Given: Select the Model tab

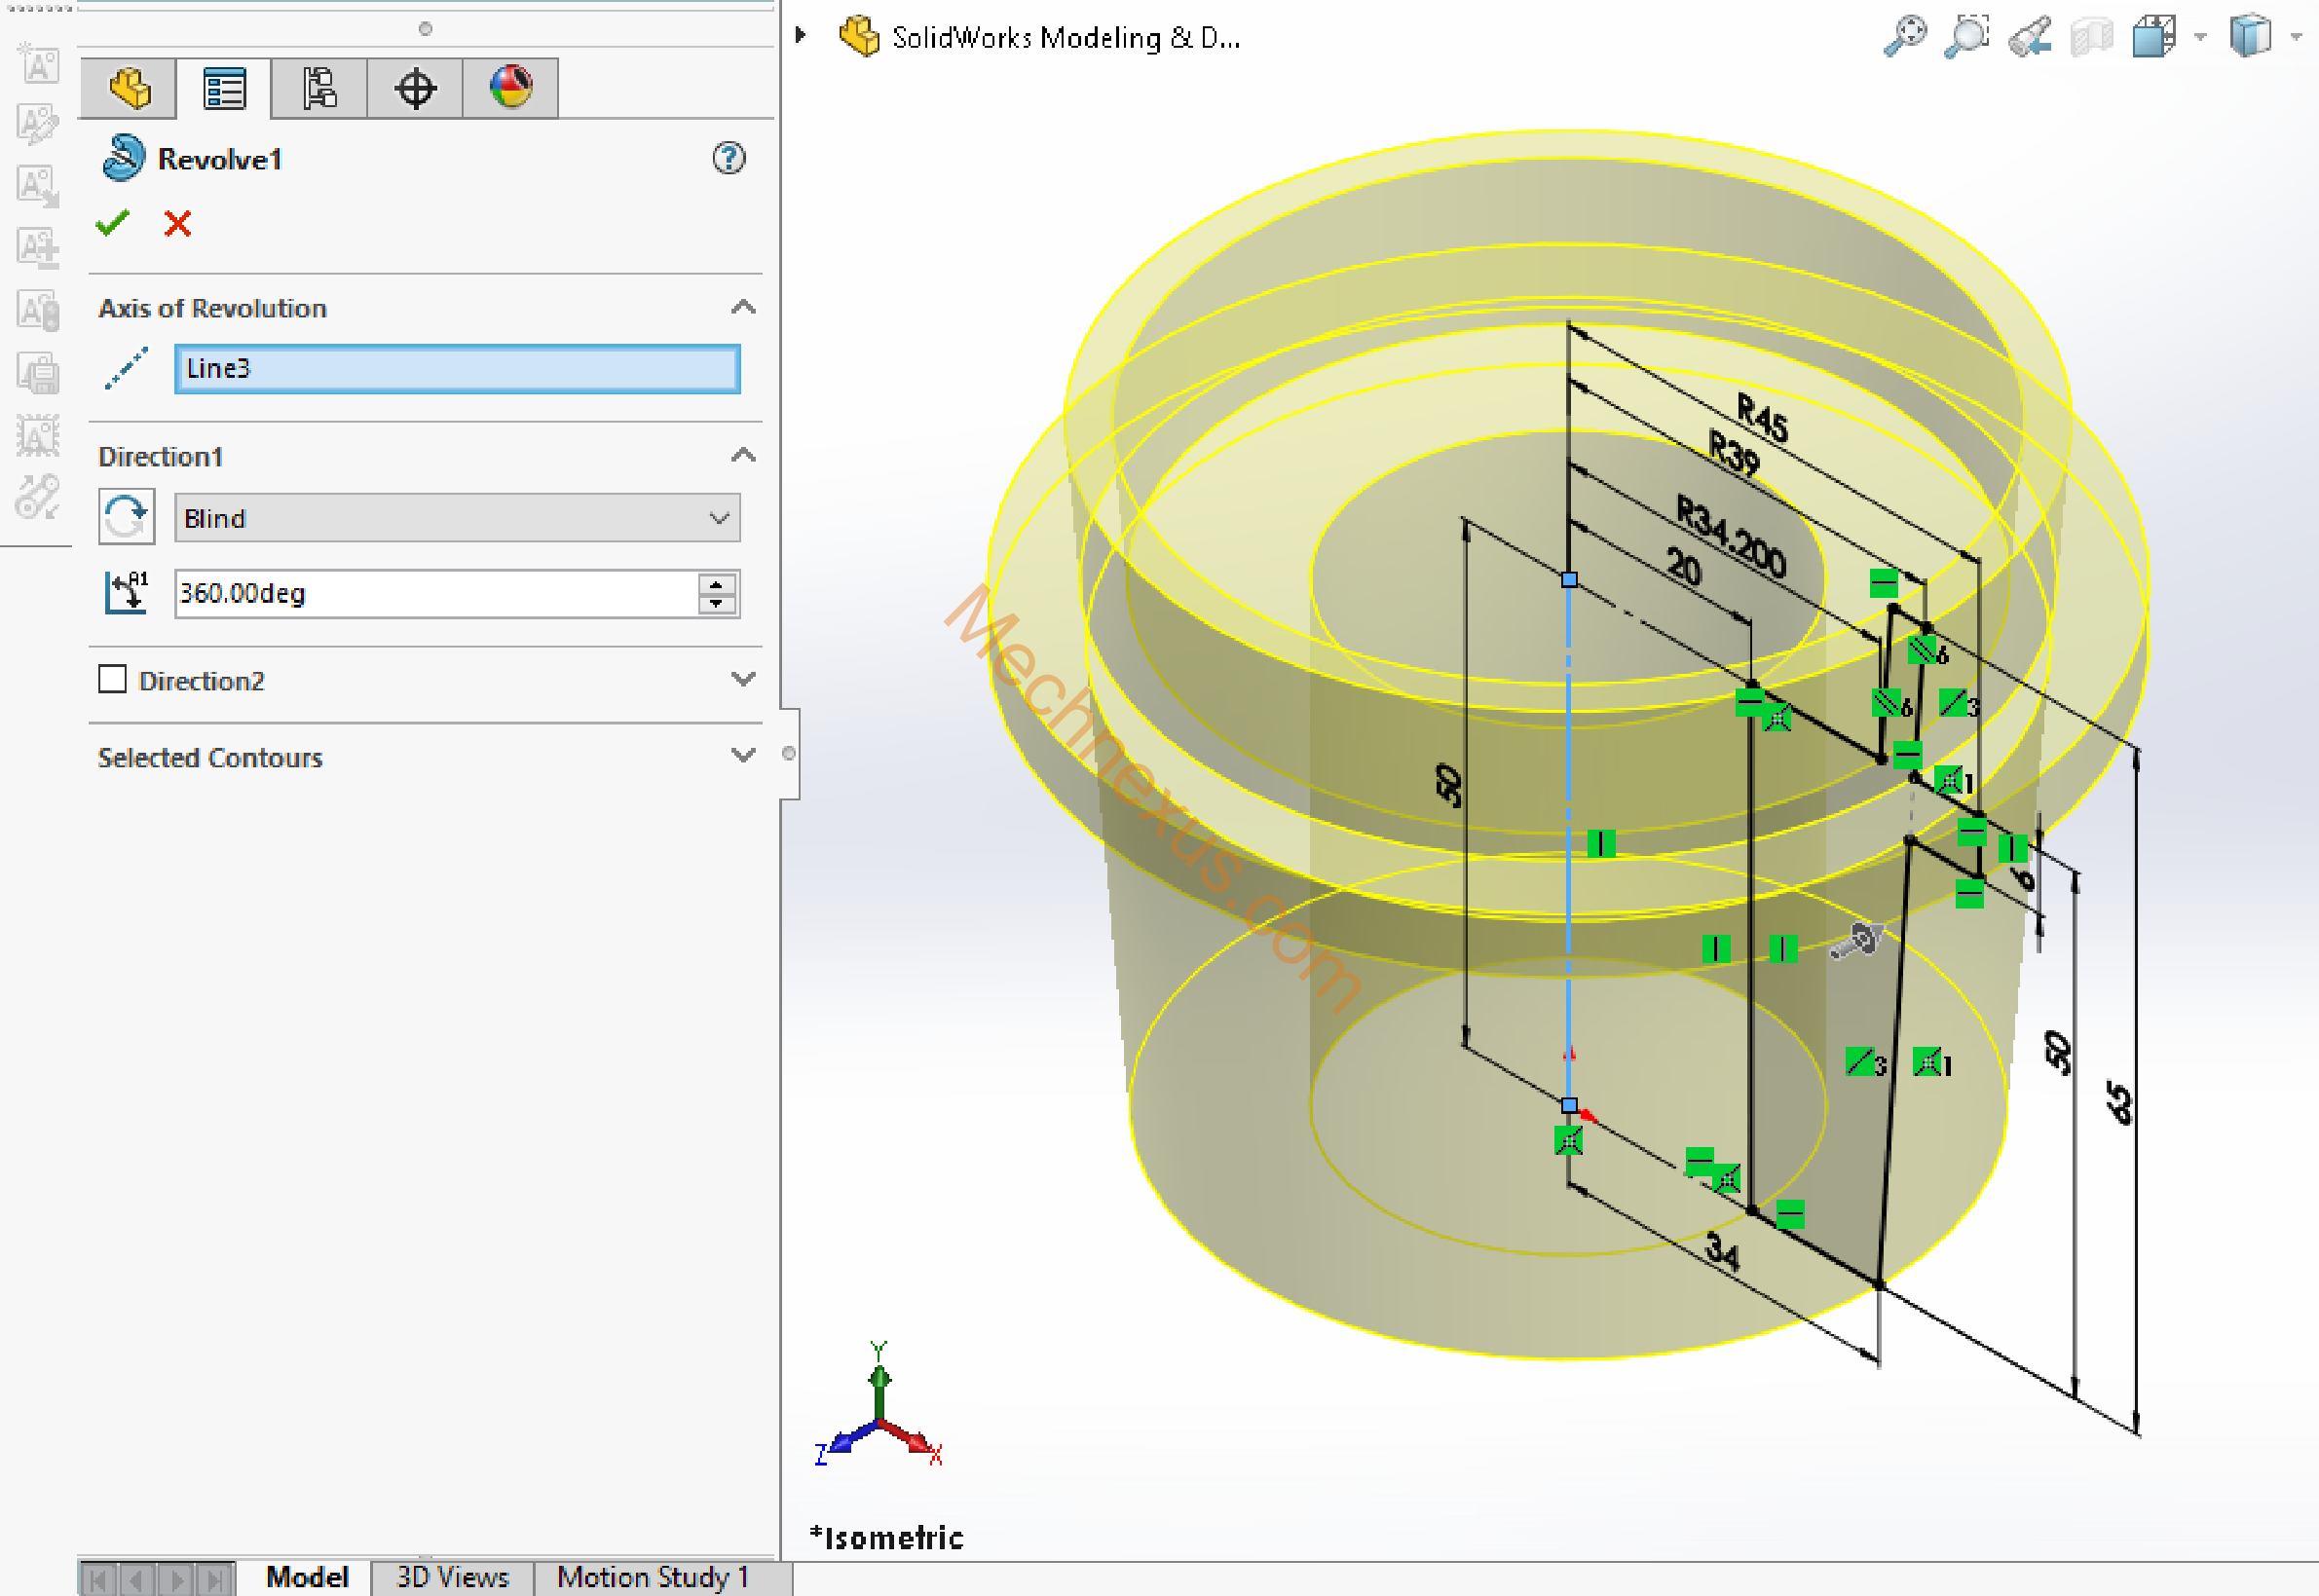Looking at the screenshot, I should [307, 1577].
